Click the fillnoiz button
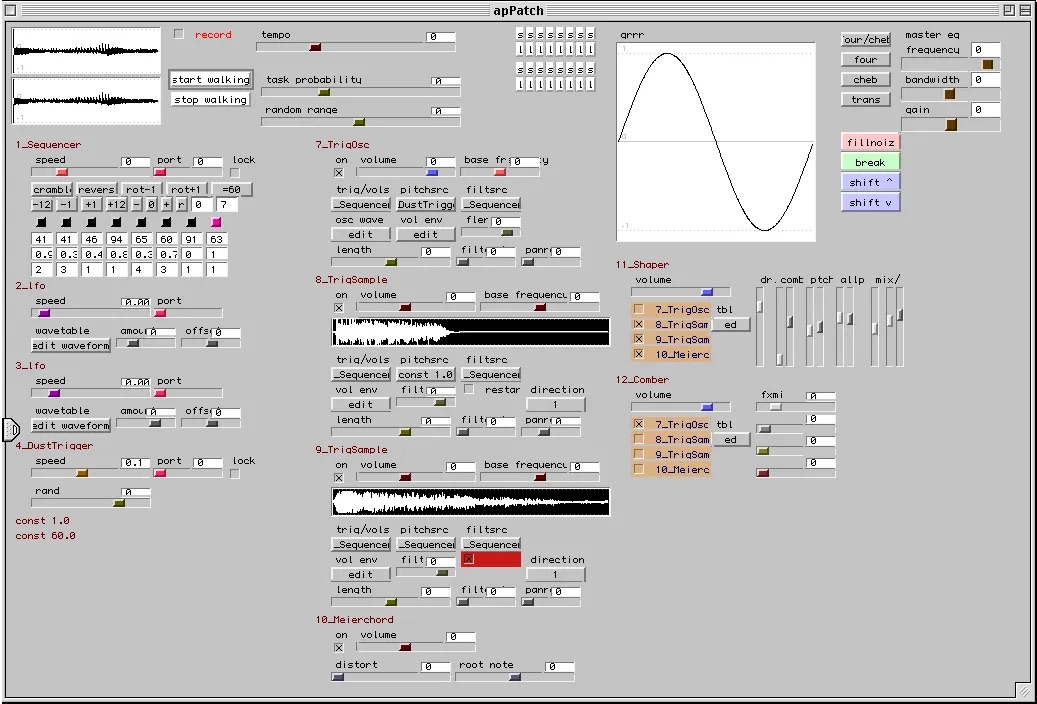Viewport: 1037px width, 704px height. pyautogui.click(x=870, y=142)
